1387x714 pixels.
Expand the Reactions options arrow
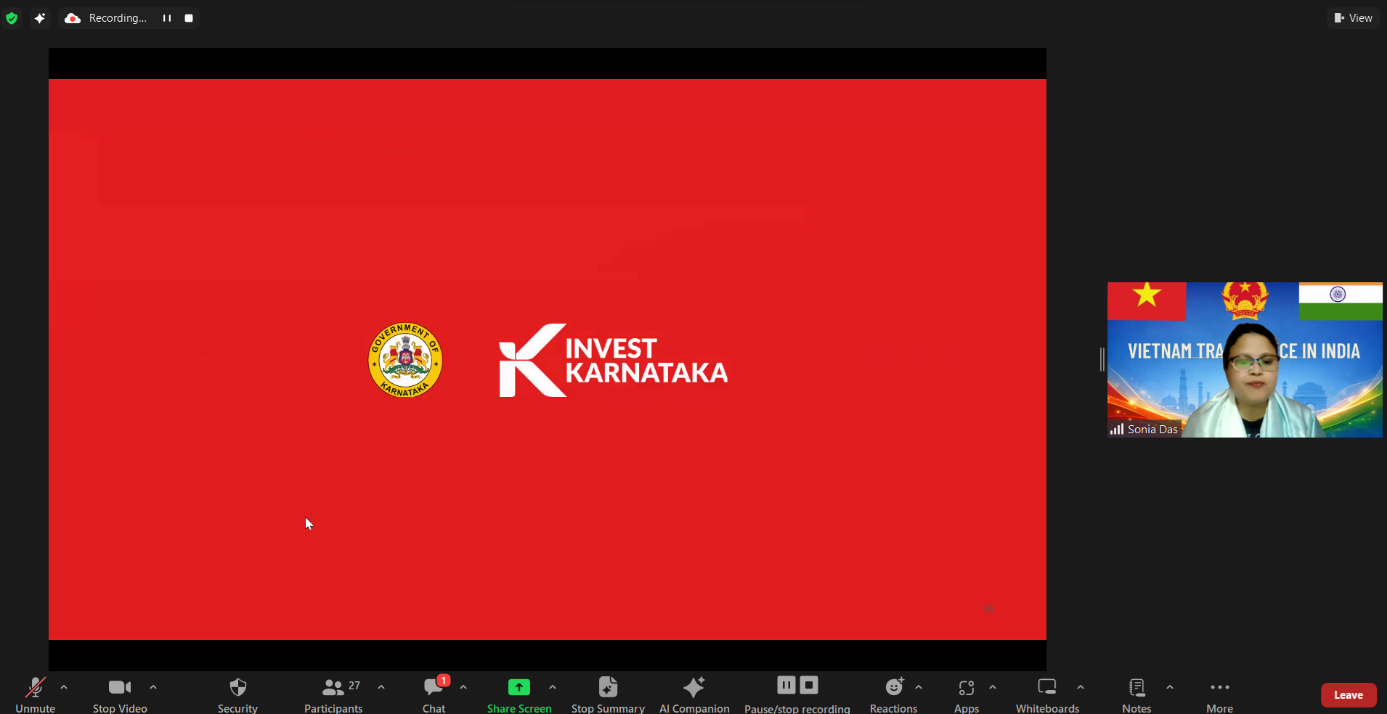(x=918, y=688)
